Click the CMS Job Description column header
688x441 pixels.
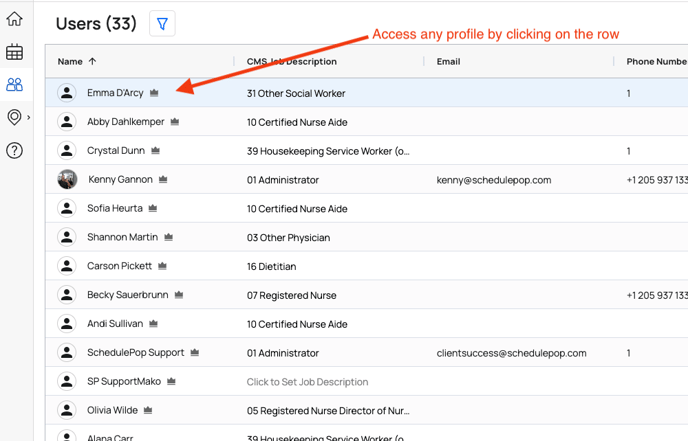tap(291, 61)
